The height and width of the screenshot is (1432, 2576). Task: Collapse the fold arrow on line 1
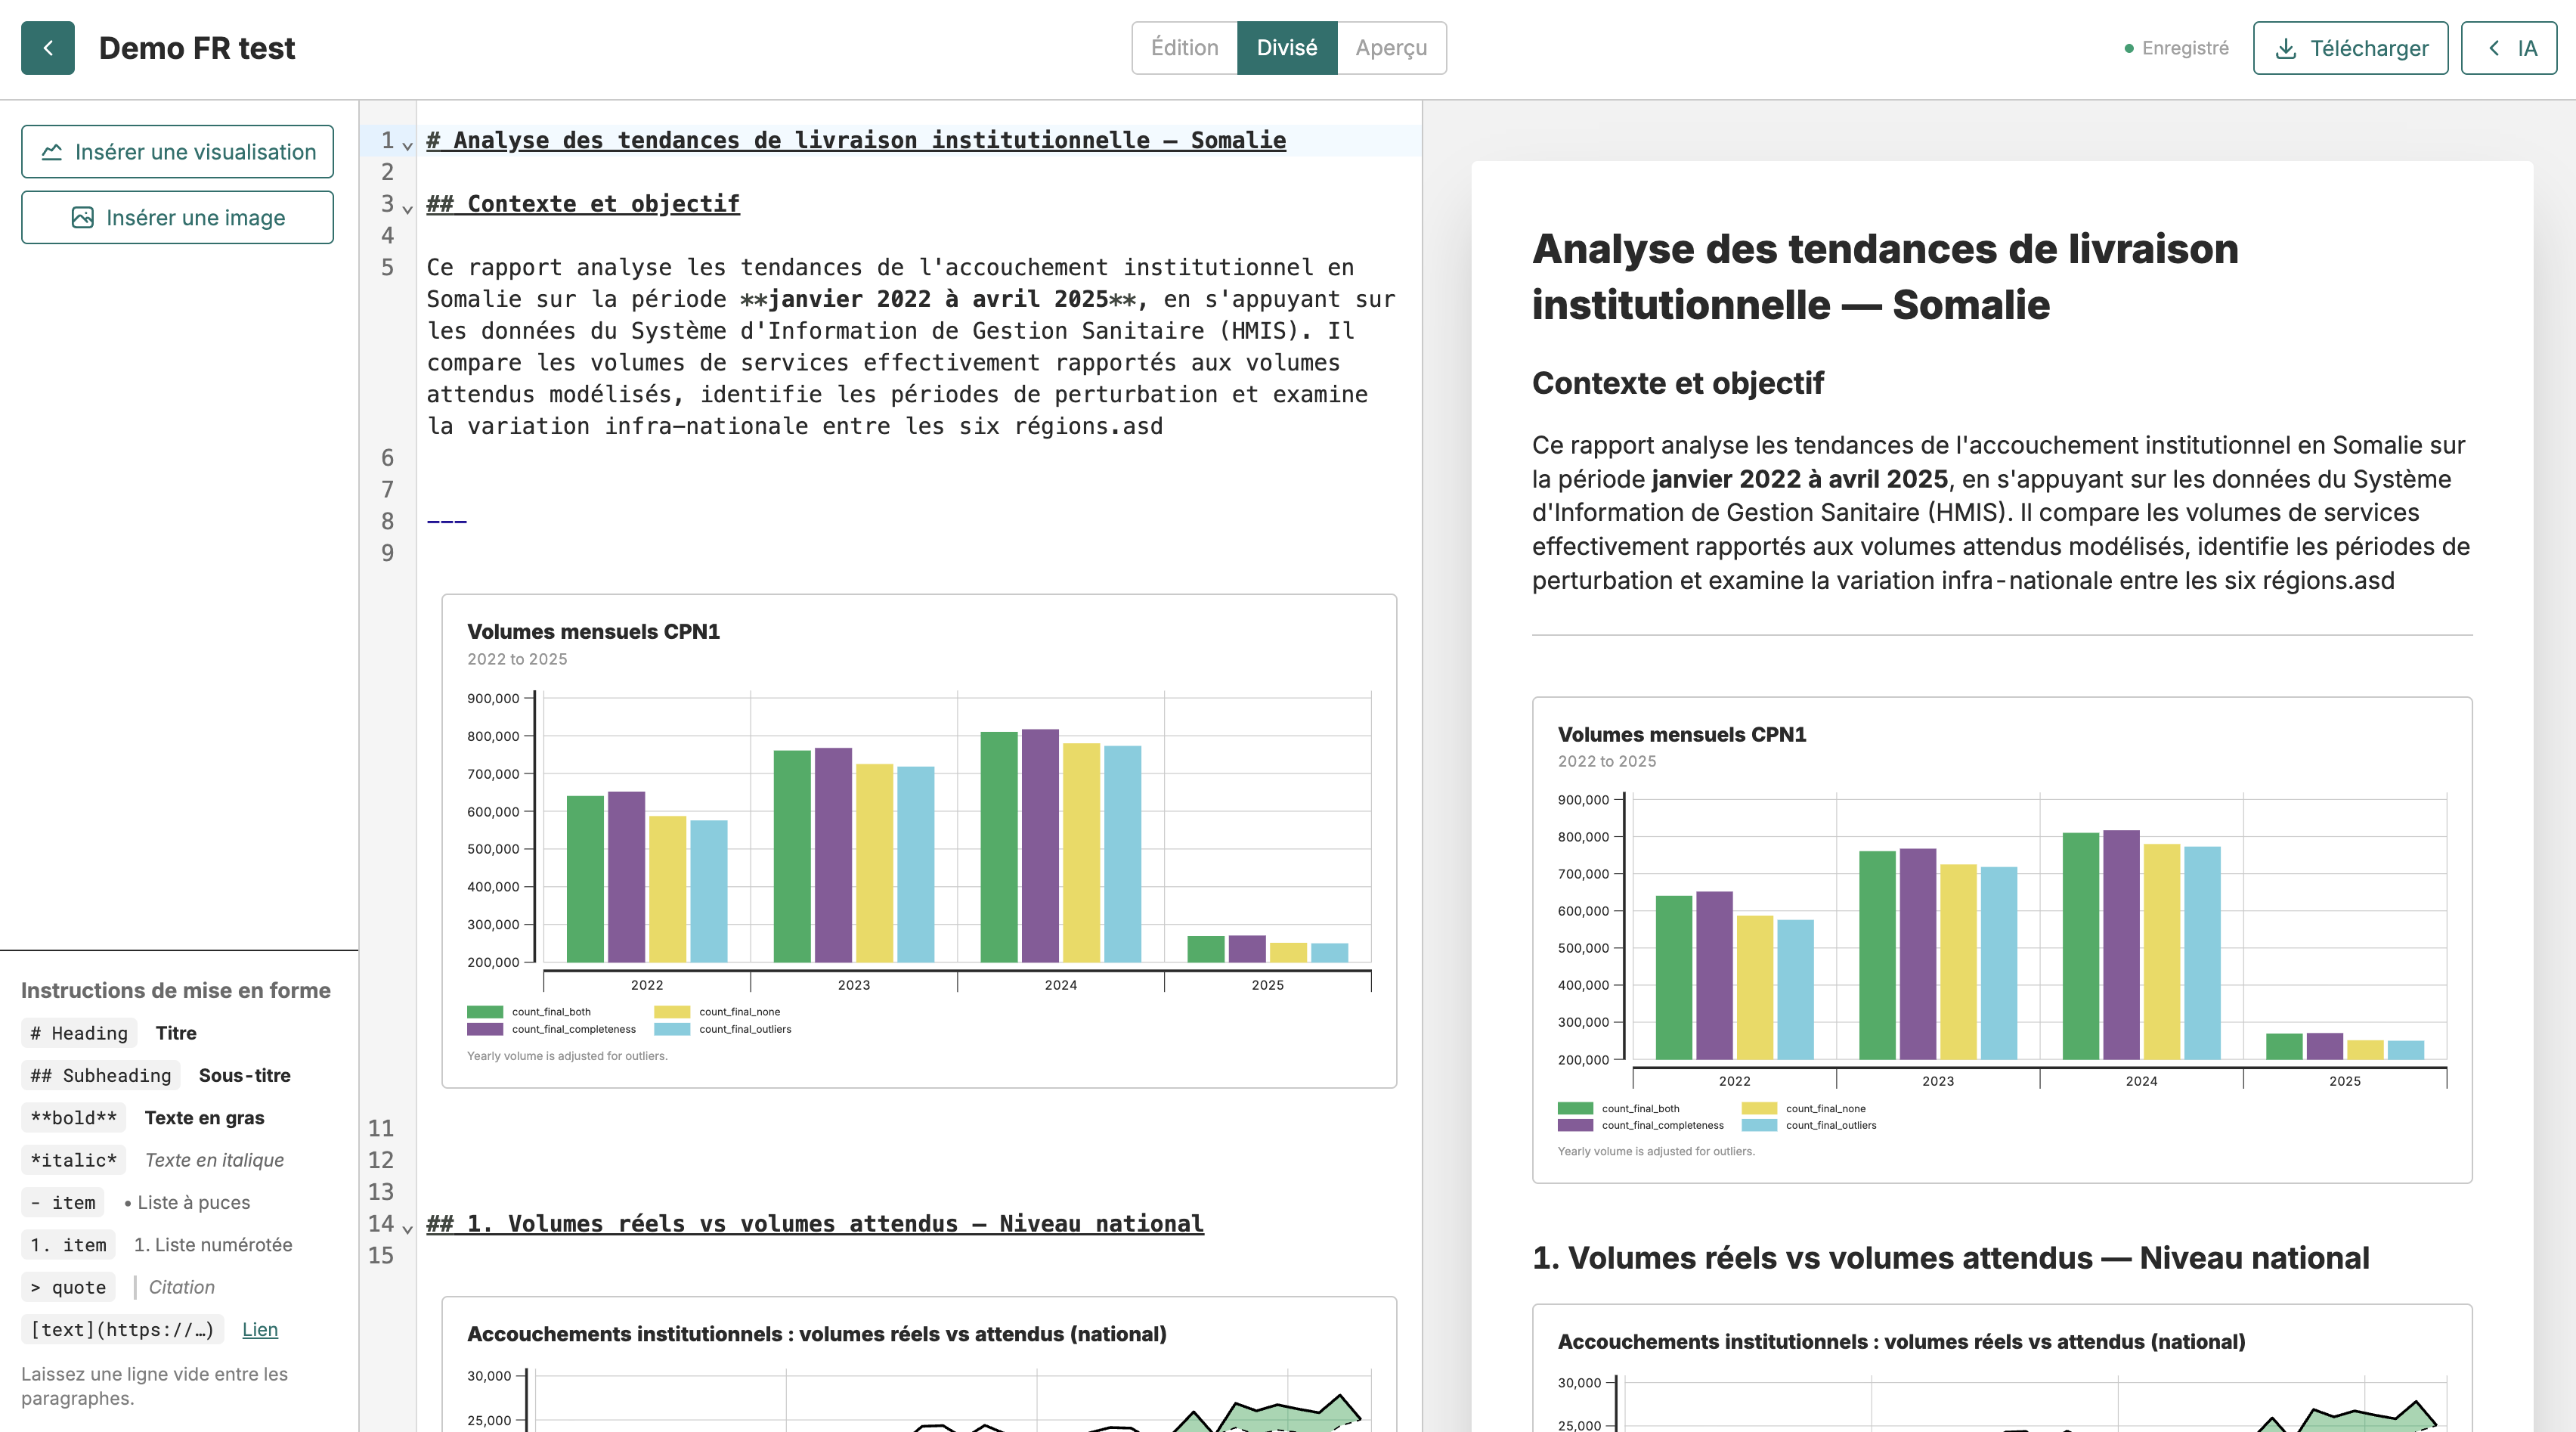click(407, 145)
